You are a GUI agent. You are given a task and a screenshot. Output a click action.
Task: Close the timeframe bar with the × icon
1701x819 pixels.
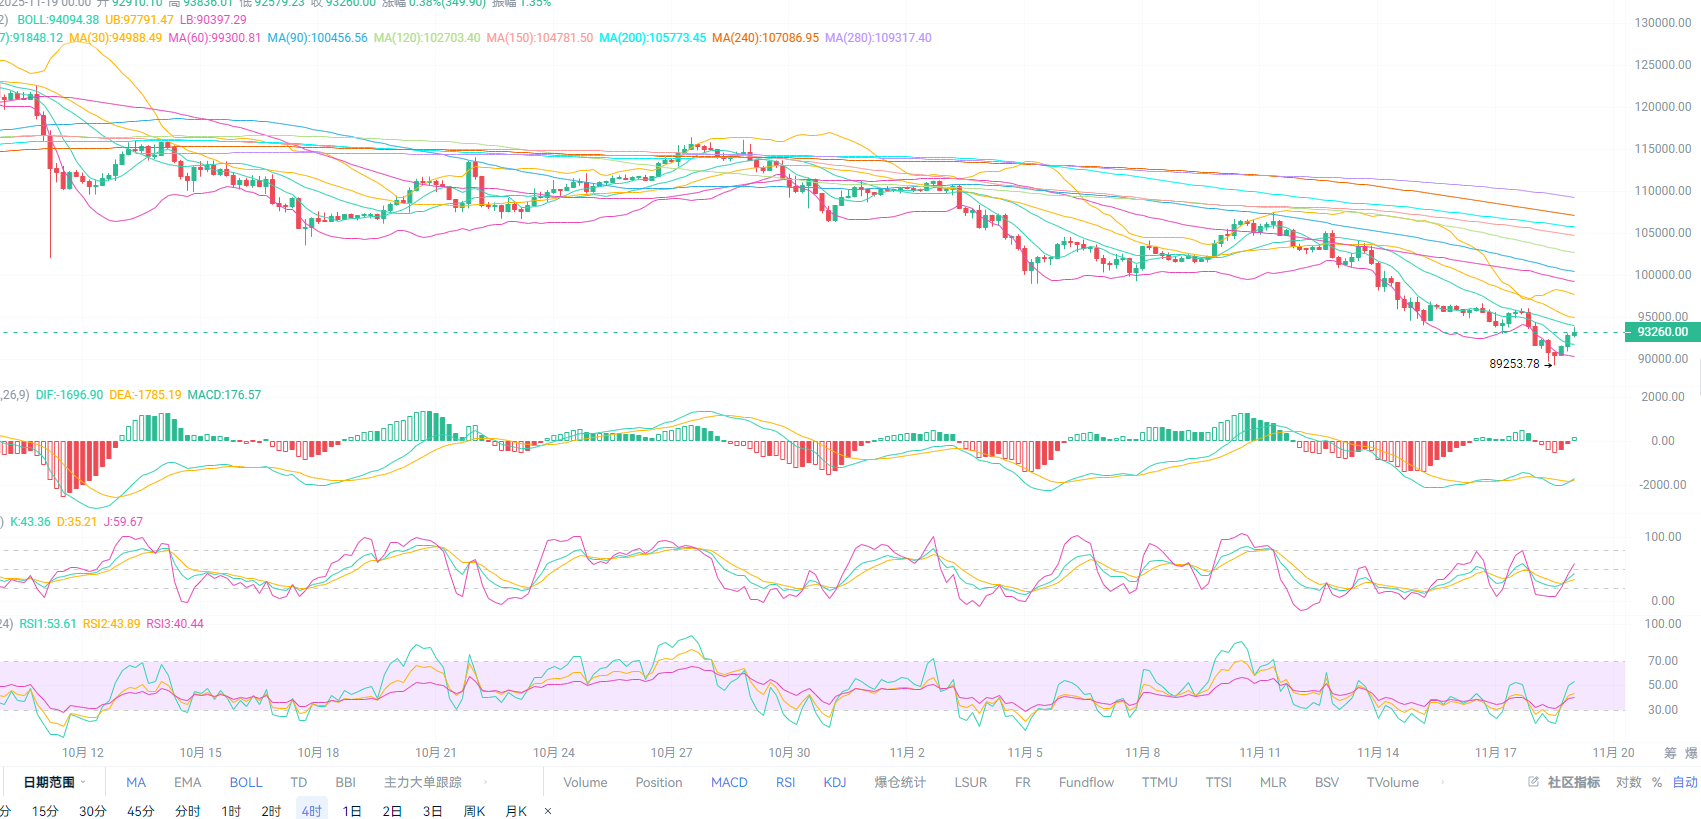click(548, 811)
